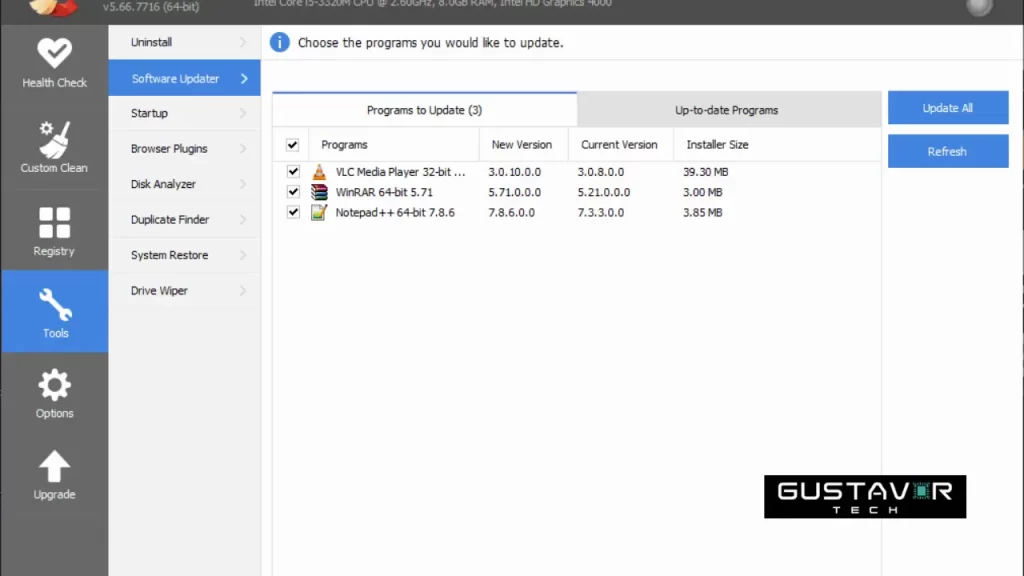Expand the Duplicate Finder chevron
The width and height of the screenshot is (1024, 576).
tap(243, 219)
